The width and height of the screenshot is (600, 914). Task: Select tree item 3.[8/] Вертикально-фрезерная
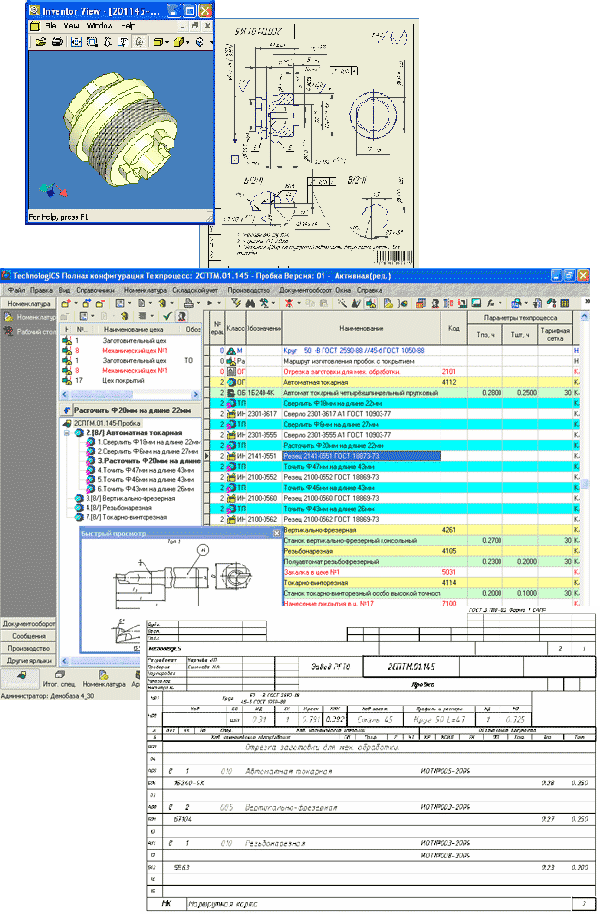click(125, 498)
